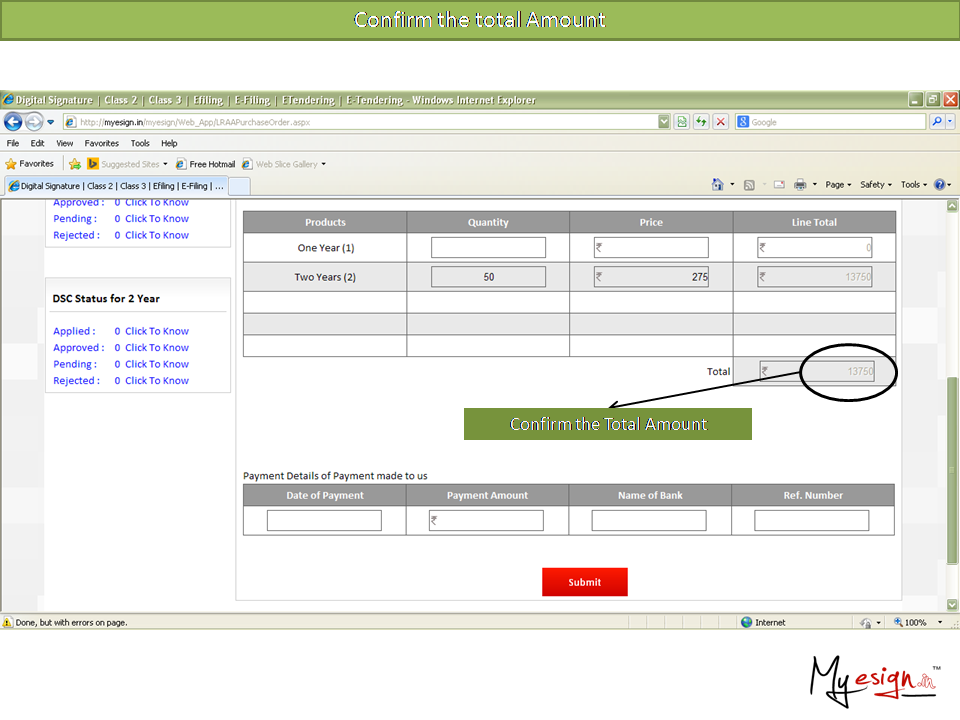Click the One Year quantity input field
Image resolution: width=960 pixels, height=720 pixels.
click(488, 248)
